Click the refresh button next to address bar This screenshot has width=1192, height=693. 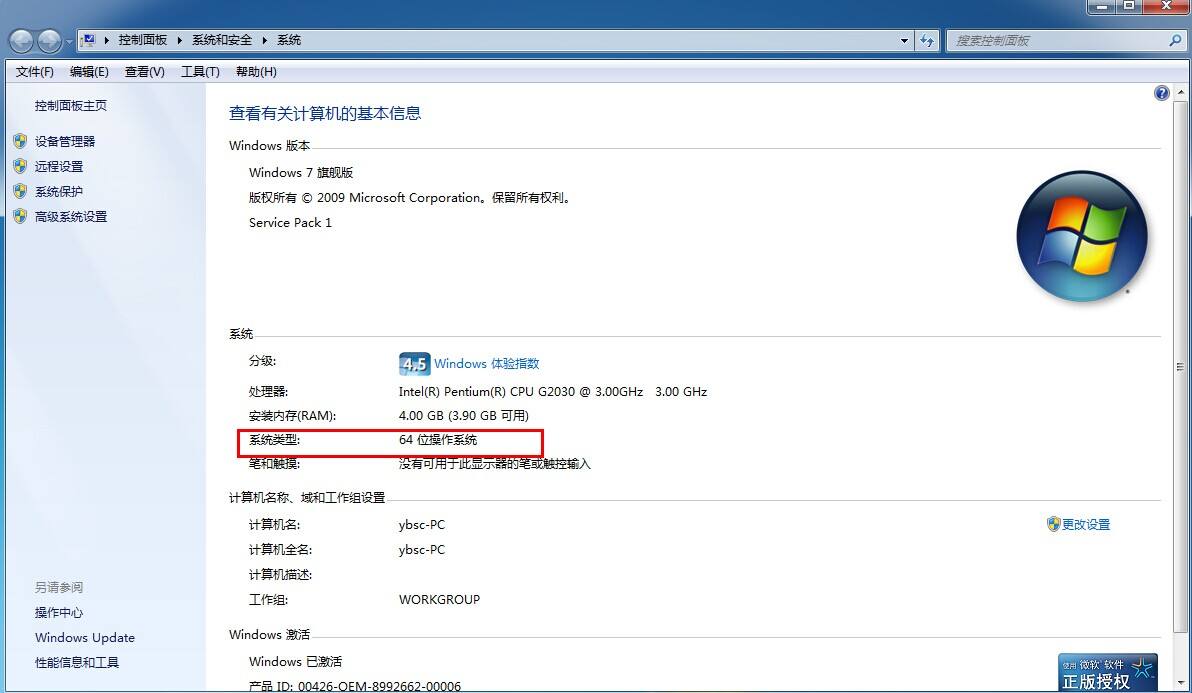click(927, 40)
